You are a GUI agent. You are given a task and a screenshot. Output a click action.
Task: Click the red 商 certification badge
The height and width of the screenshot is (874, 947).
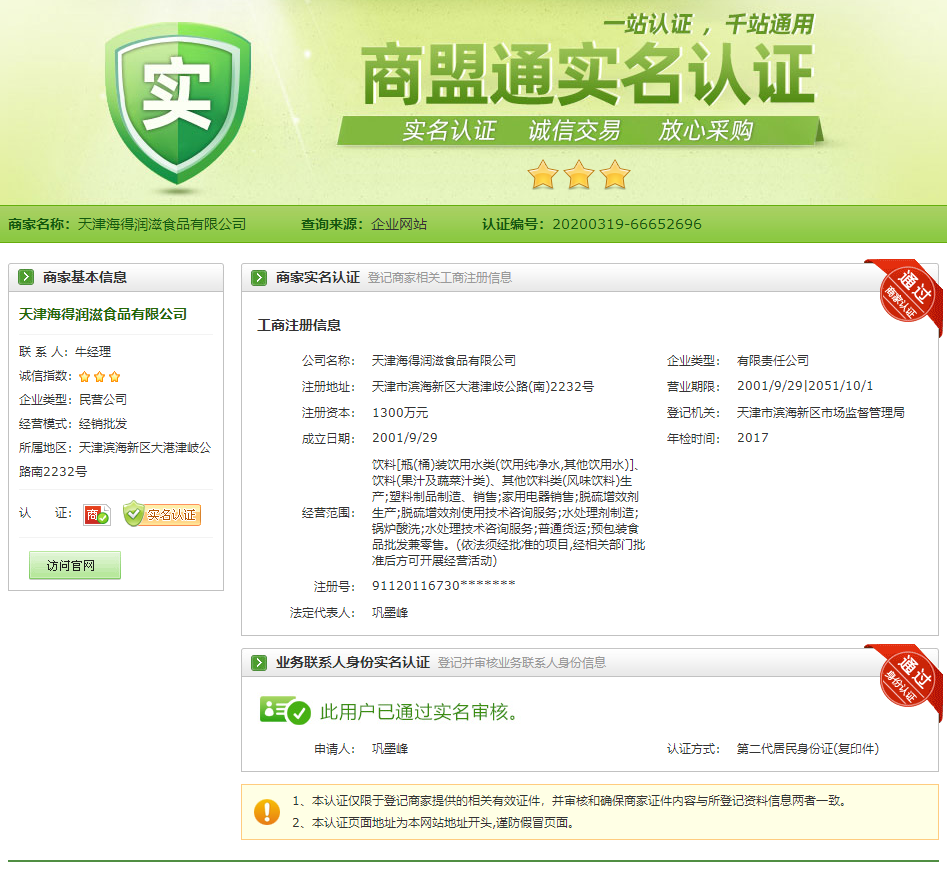coord(97,514)
